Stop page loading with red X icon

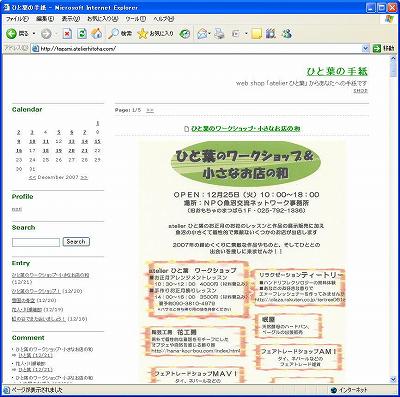pos(67,33)
